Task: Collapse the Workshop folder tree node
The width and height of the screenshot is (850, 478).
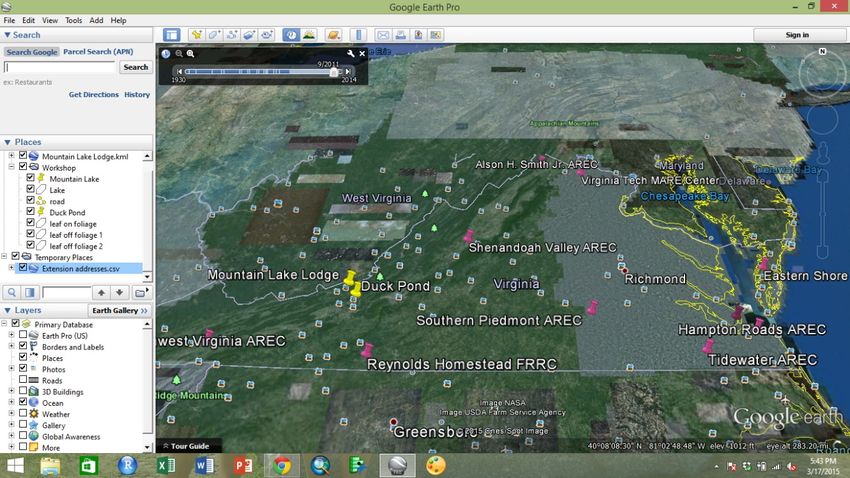Action: pos(11,166)
